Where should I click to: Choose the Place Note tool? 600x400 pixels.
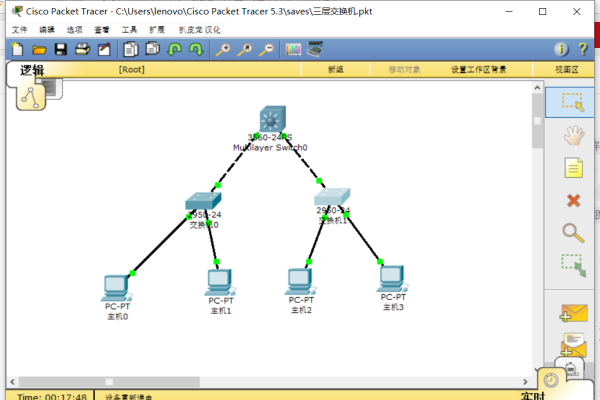[x=574, y=168]
